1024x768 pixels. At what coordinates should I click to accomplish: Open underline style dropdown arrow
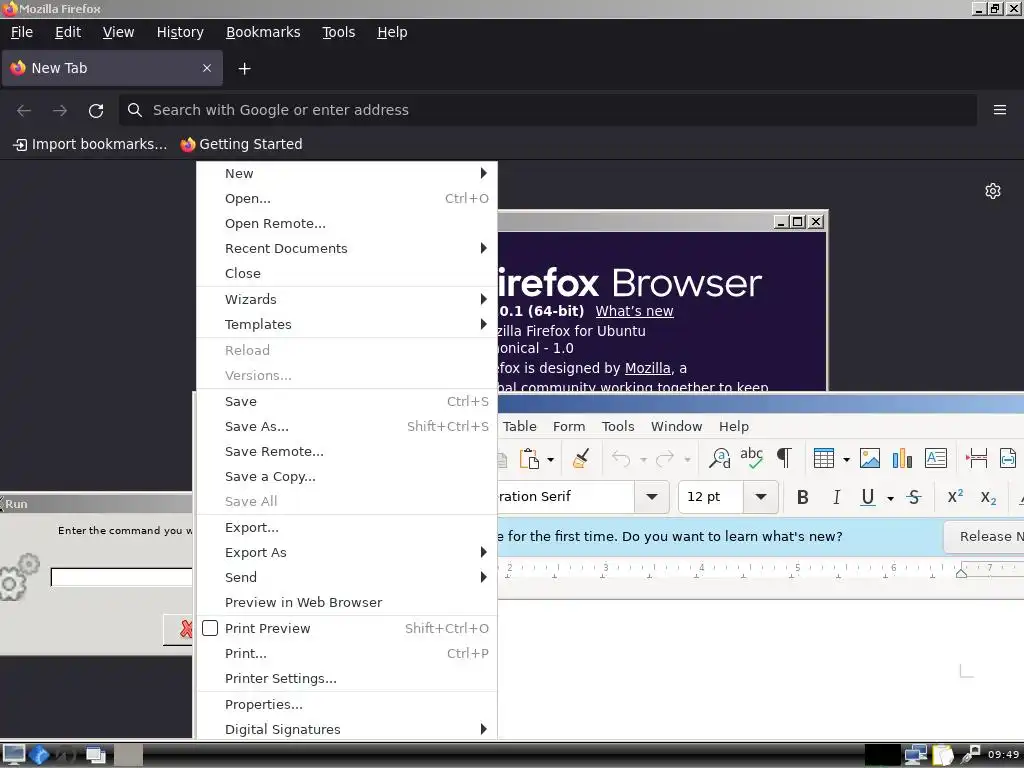click(x=890, y=499)
